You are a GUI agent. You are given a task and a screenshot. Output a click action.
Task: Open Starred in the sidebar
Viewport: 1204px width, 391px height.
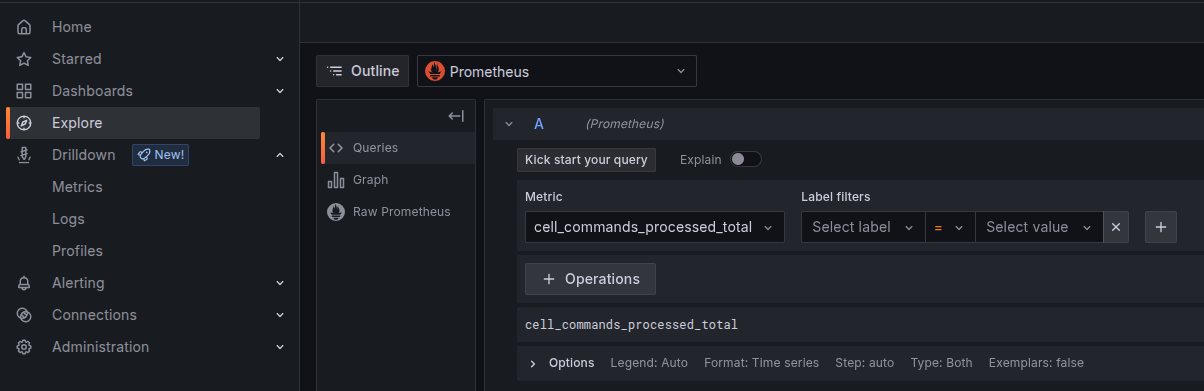click(77, 59)
